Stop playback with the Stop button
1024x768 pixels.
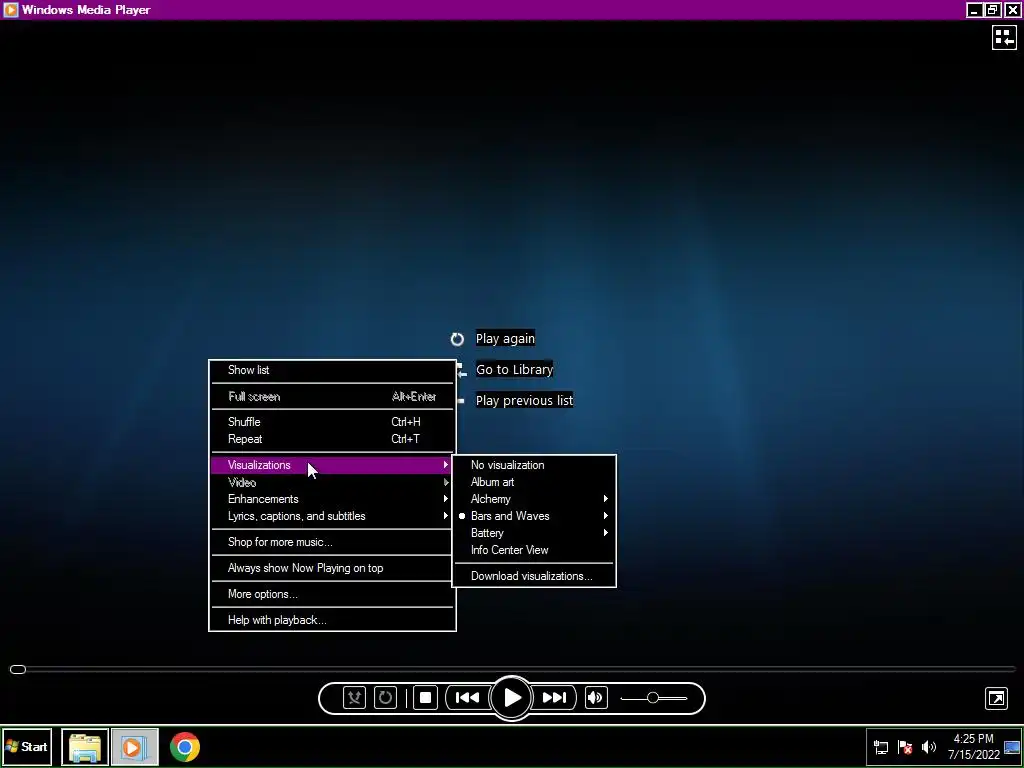click(425, 697)
